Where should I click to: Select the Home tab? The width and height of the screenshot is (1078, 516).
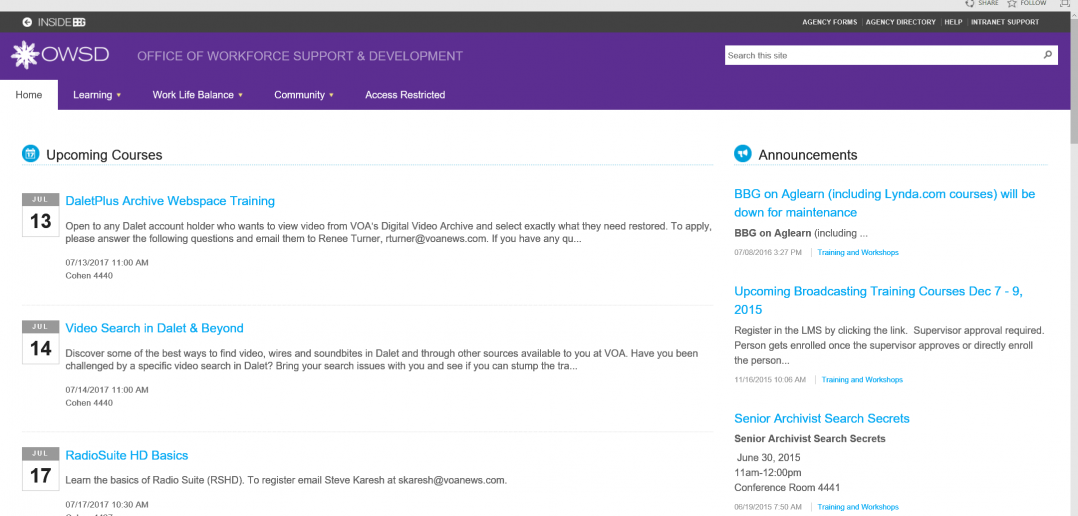(x=29, y=95)
